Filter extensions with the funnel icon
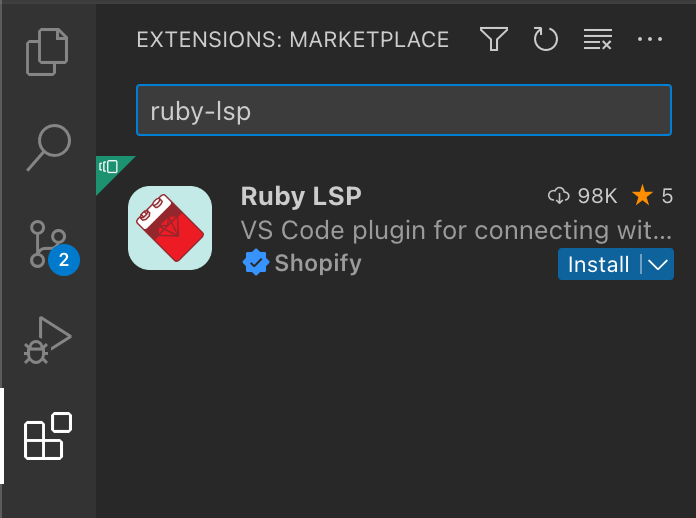The image size is (696, 518). 493,40
